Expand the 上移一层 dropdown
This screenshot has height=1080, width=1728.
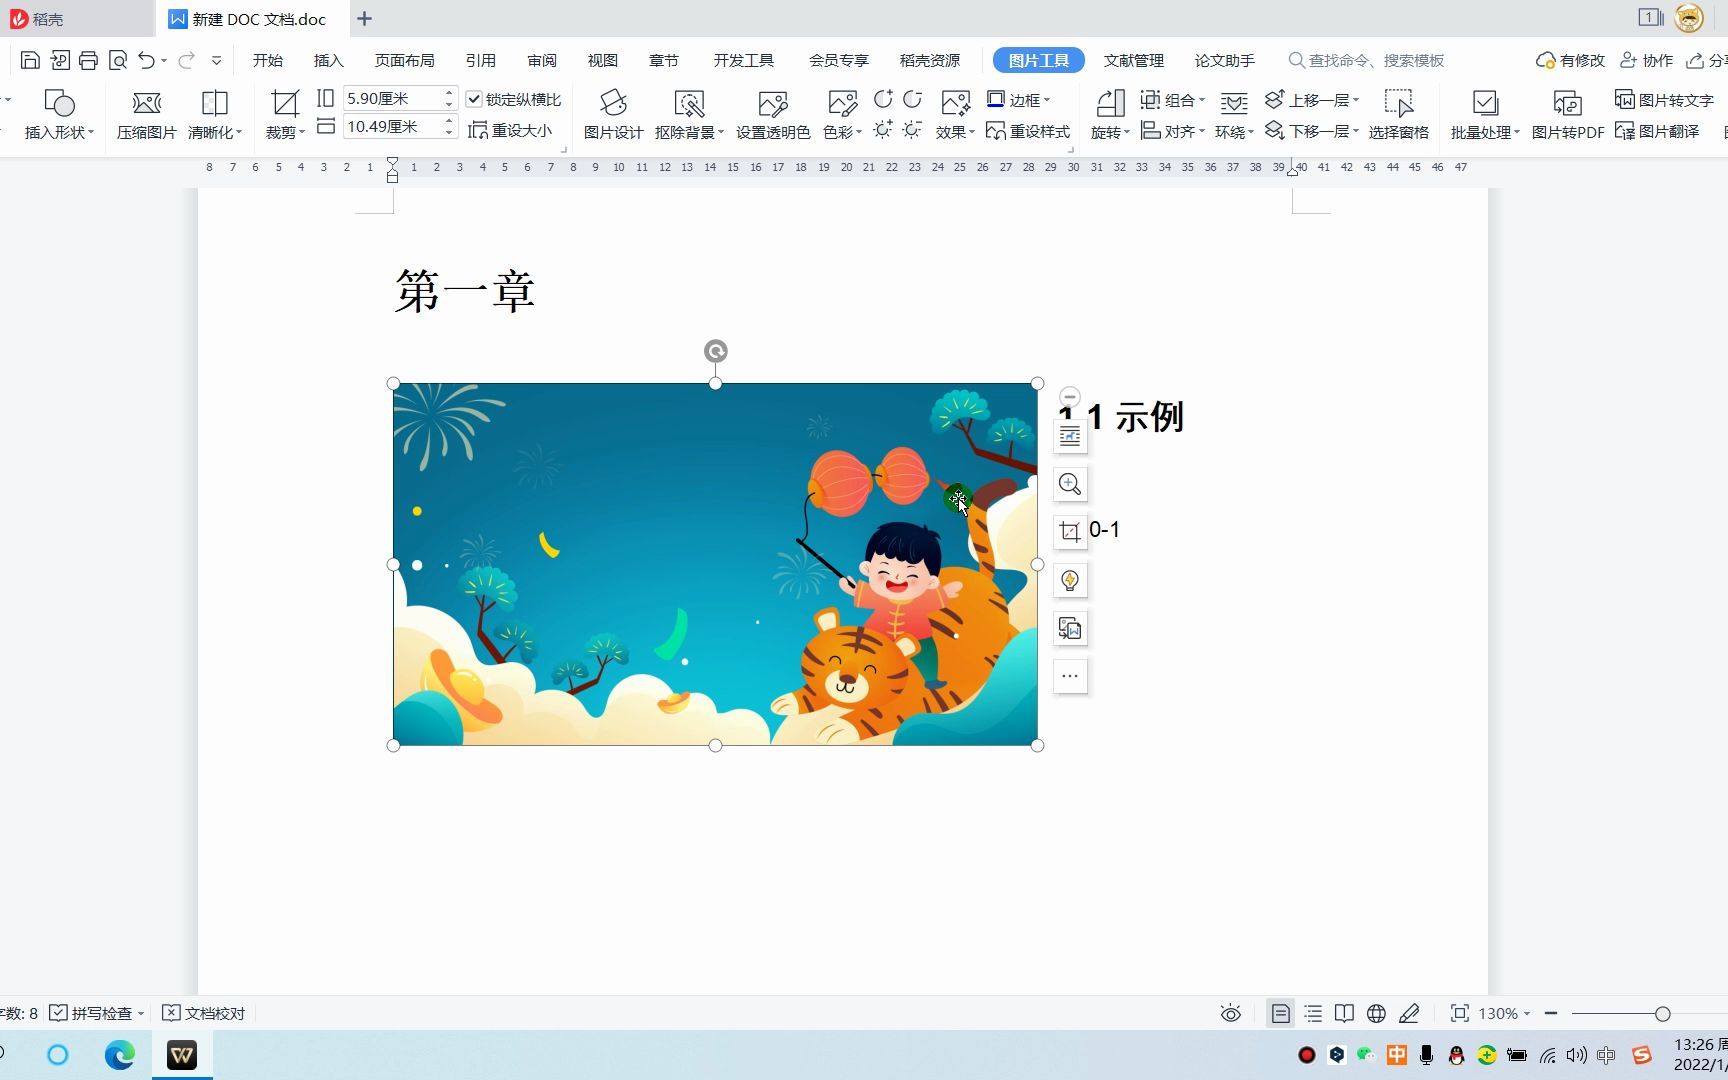click(1356, 100)
